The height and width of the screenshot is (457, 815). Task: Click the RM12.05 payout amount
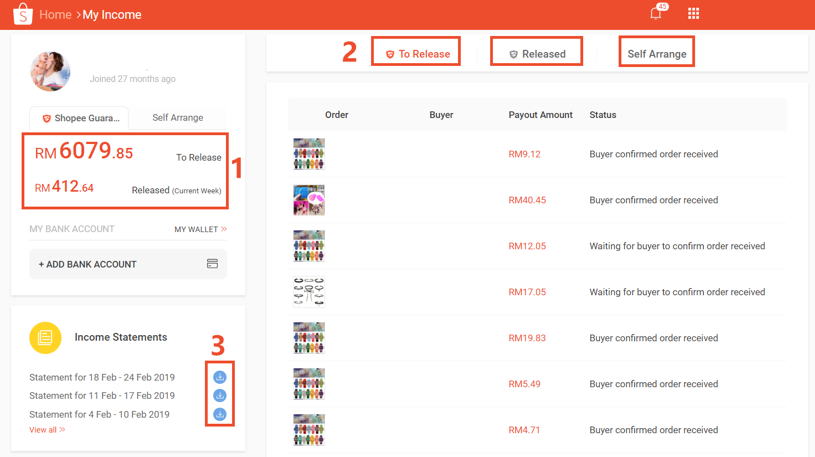(x=527, y=246)
